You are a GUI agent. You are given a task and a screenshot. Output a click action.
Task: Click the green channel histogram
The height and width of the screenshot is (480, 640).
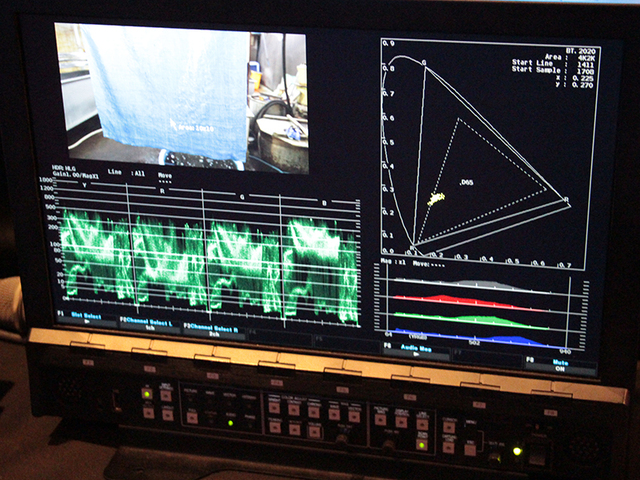[469, 319]
